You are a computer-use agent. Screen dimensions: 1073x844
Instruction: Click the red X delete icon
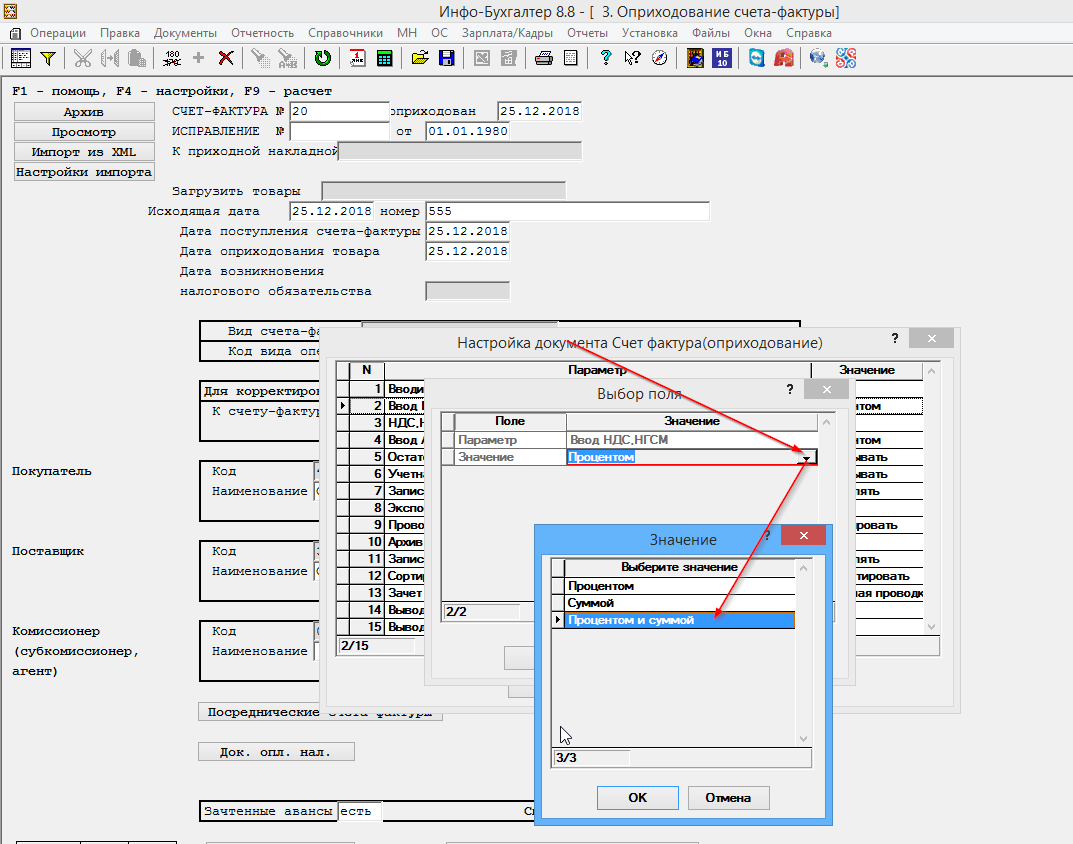(226, 58)
